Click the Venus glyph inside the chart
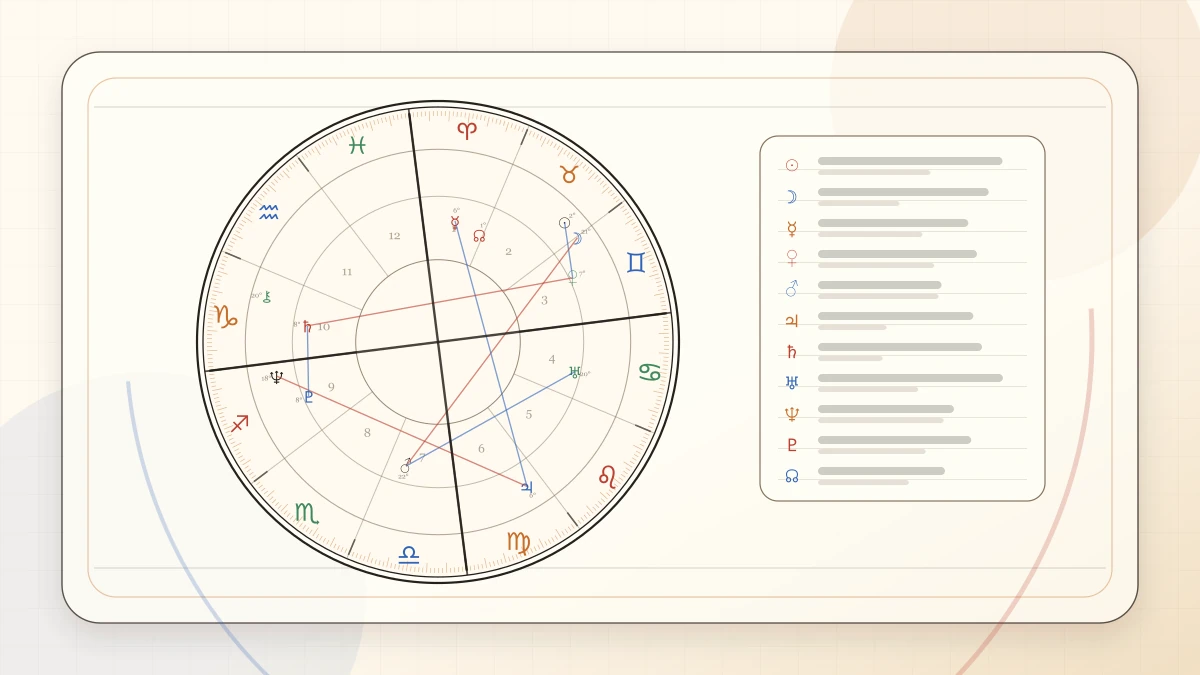The width and height of the screenshot is (1200, 675). tap(573, 276)
